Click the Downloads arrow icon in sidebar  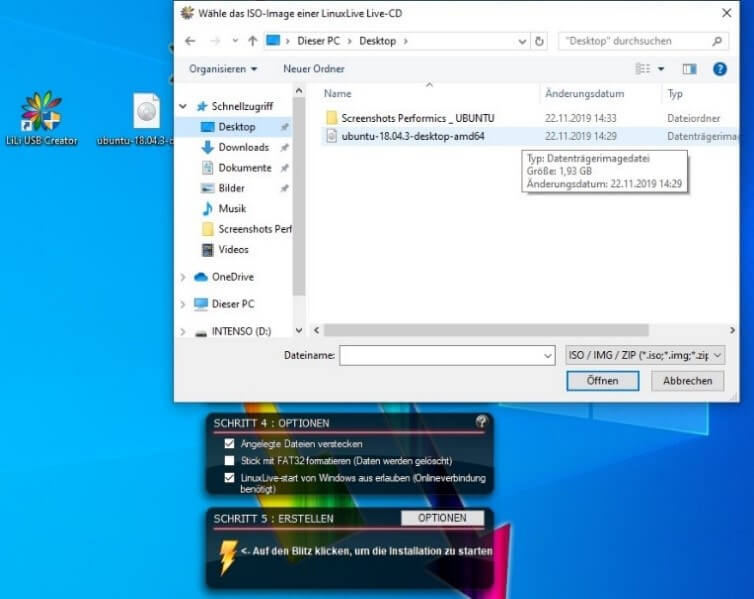(207, 147)
